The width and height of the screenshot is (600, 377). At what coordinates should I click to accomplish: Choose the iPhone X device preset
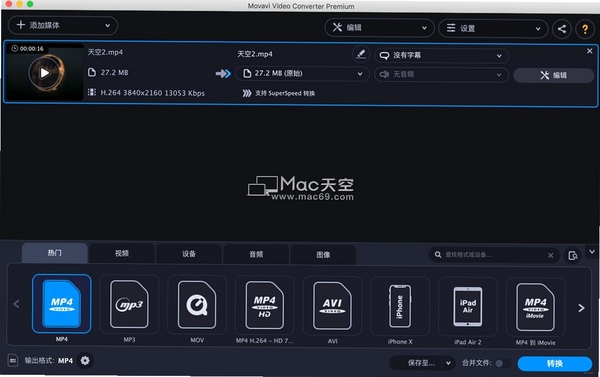tap(400, 306)
